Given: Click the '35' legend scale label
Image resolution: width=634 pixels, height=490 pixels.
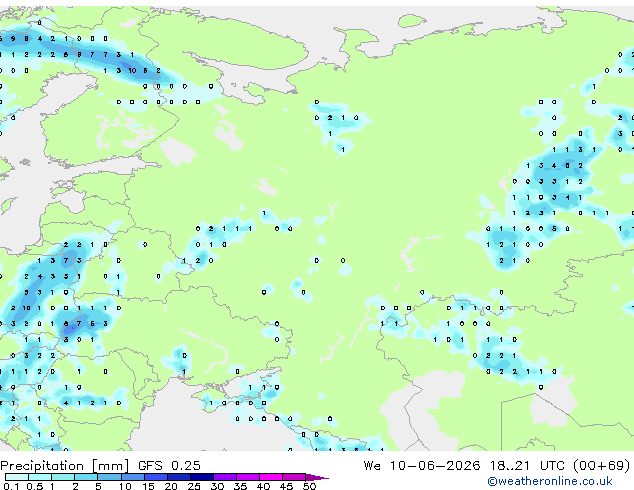Looking at the screenshot, I should [240, 486].
